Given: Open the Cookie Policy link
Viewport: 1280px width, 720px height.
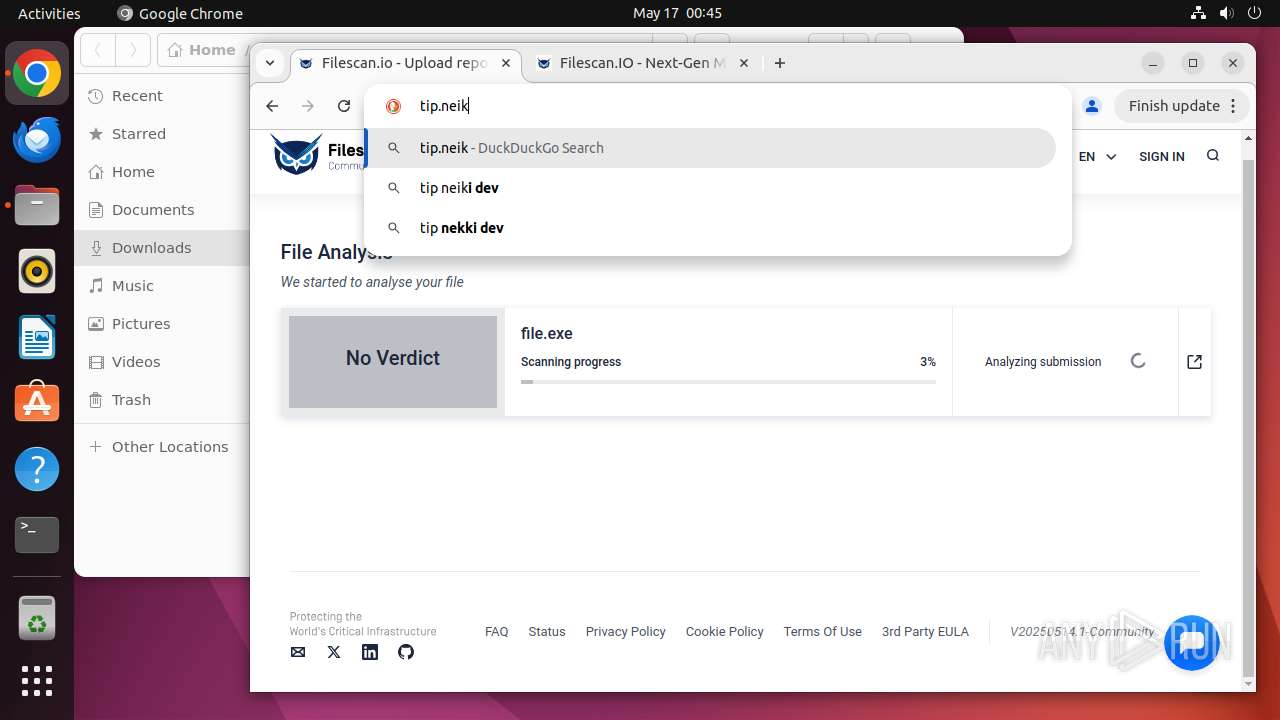Looking at the screenshot, I should pos(724,632).
